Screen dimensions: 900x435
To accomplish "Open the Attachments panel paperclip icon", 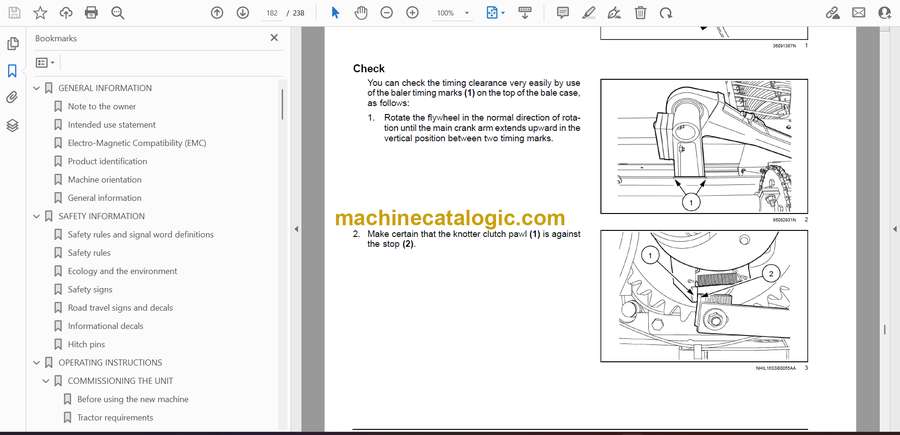I will tap(12, 98).
